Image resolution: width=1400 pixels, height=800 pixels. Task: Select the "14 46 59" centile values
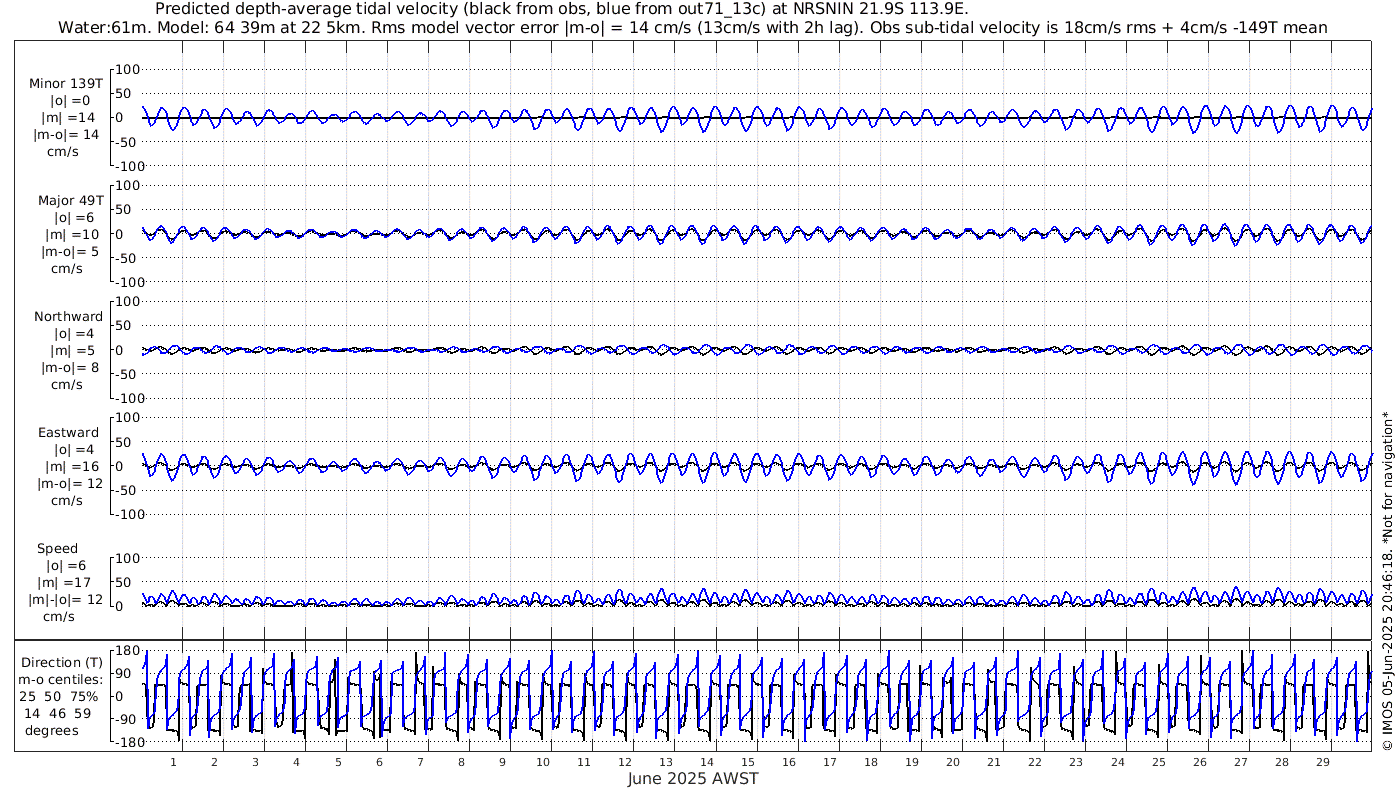pos(60,713)
